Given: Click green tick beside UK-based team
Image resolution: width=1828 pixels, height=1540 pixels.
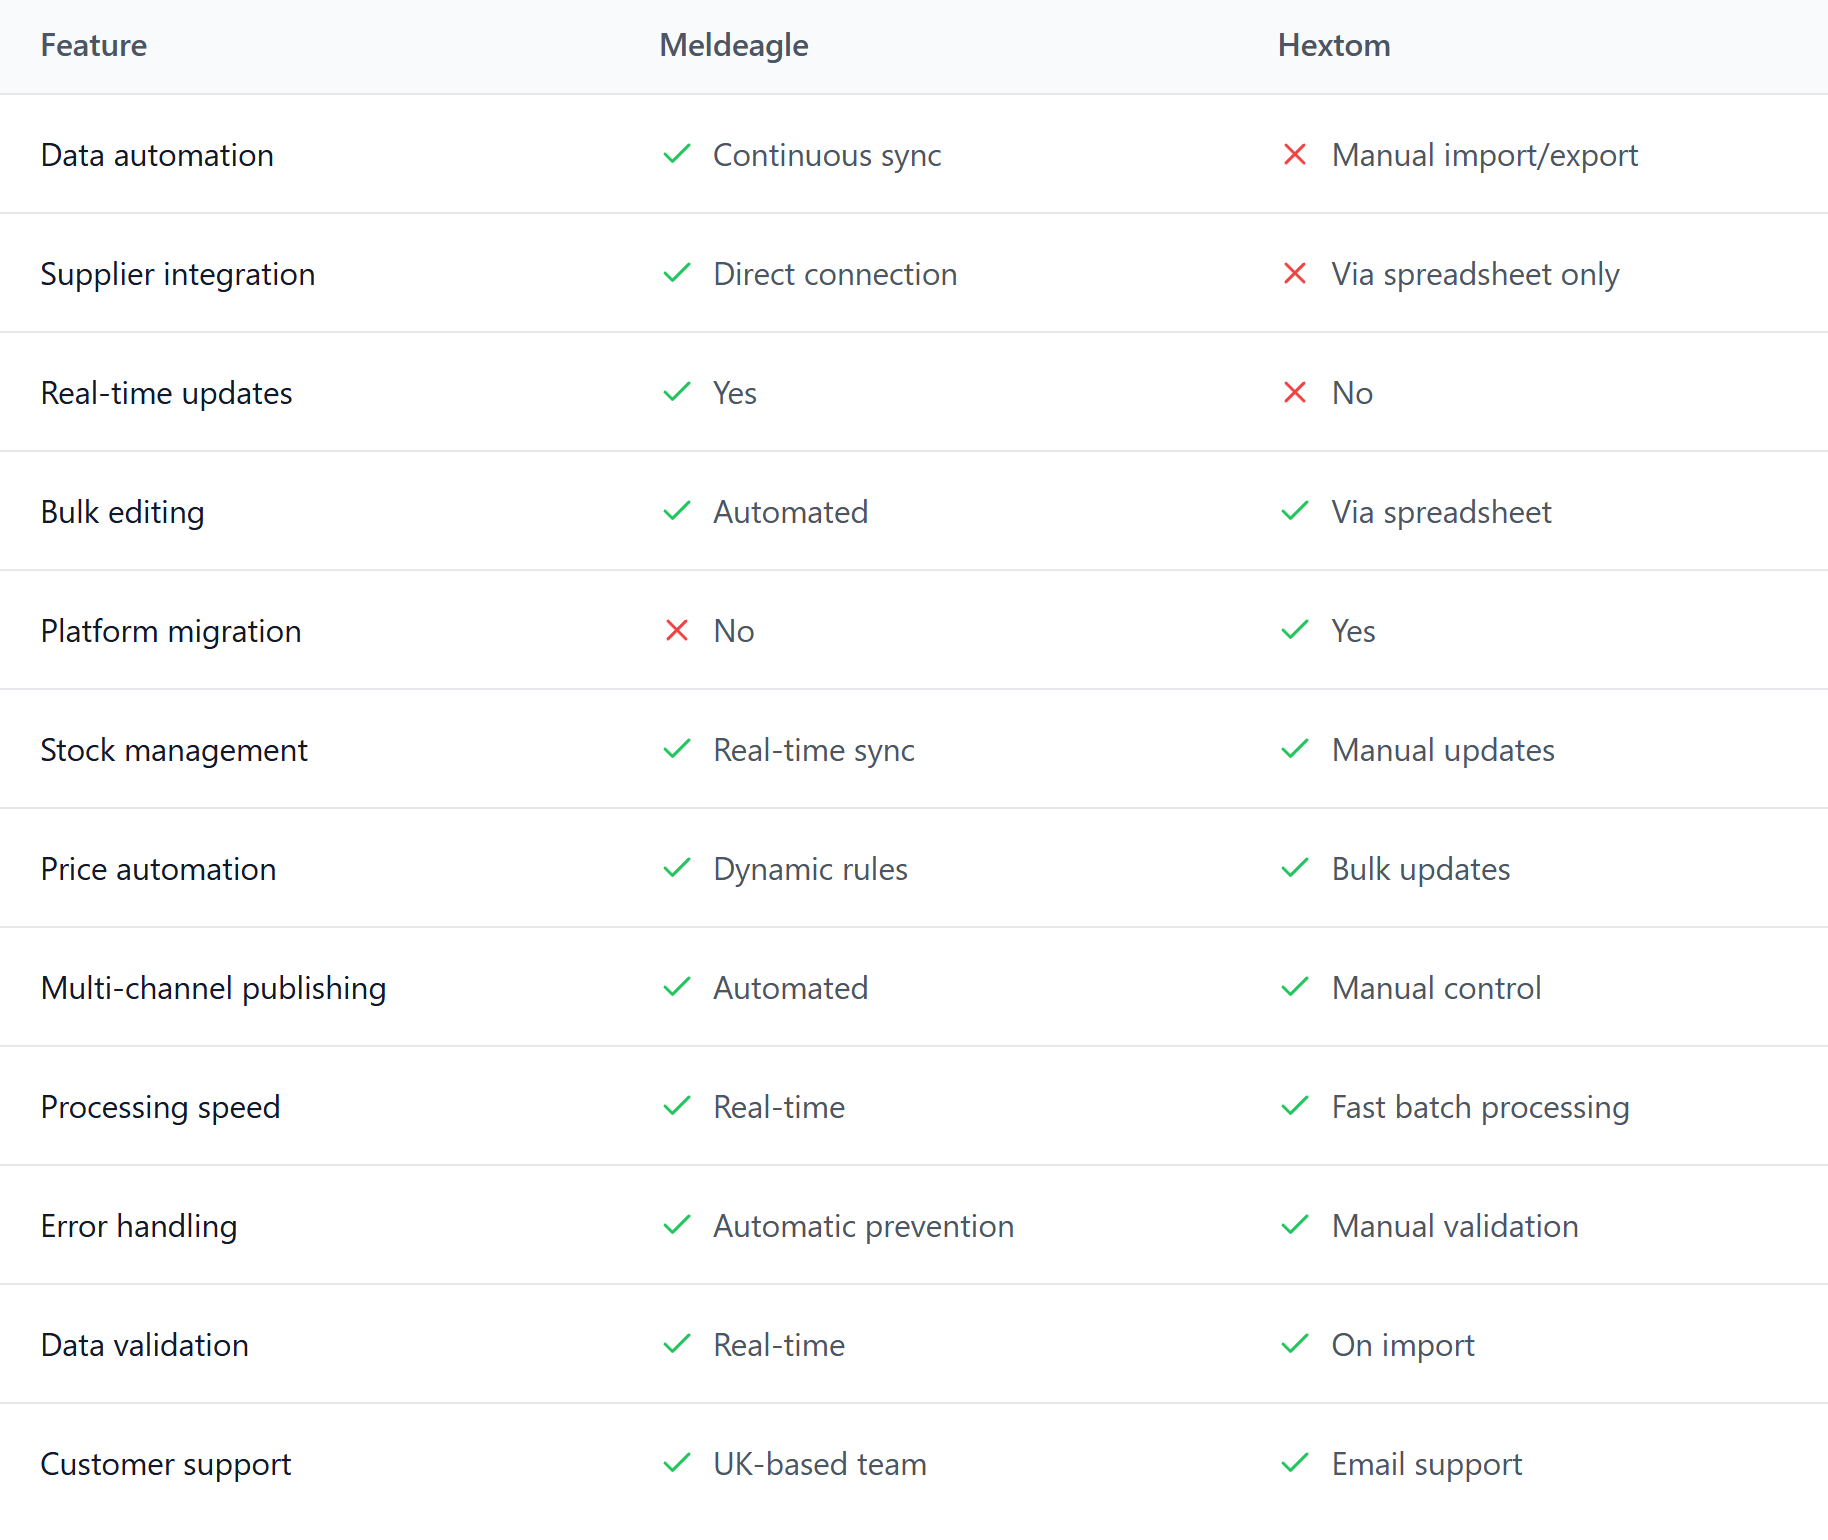Looking at the screenshot, I should [x=677, y=1463].
